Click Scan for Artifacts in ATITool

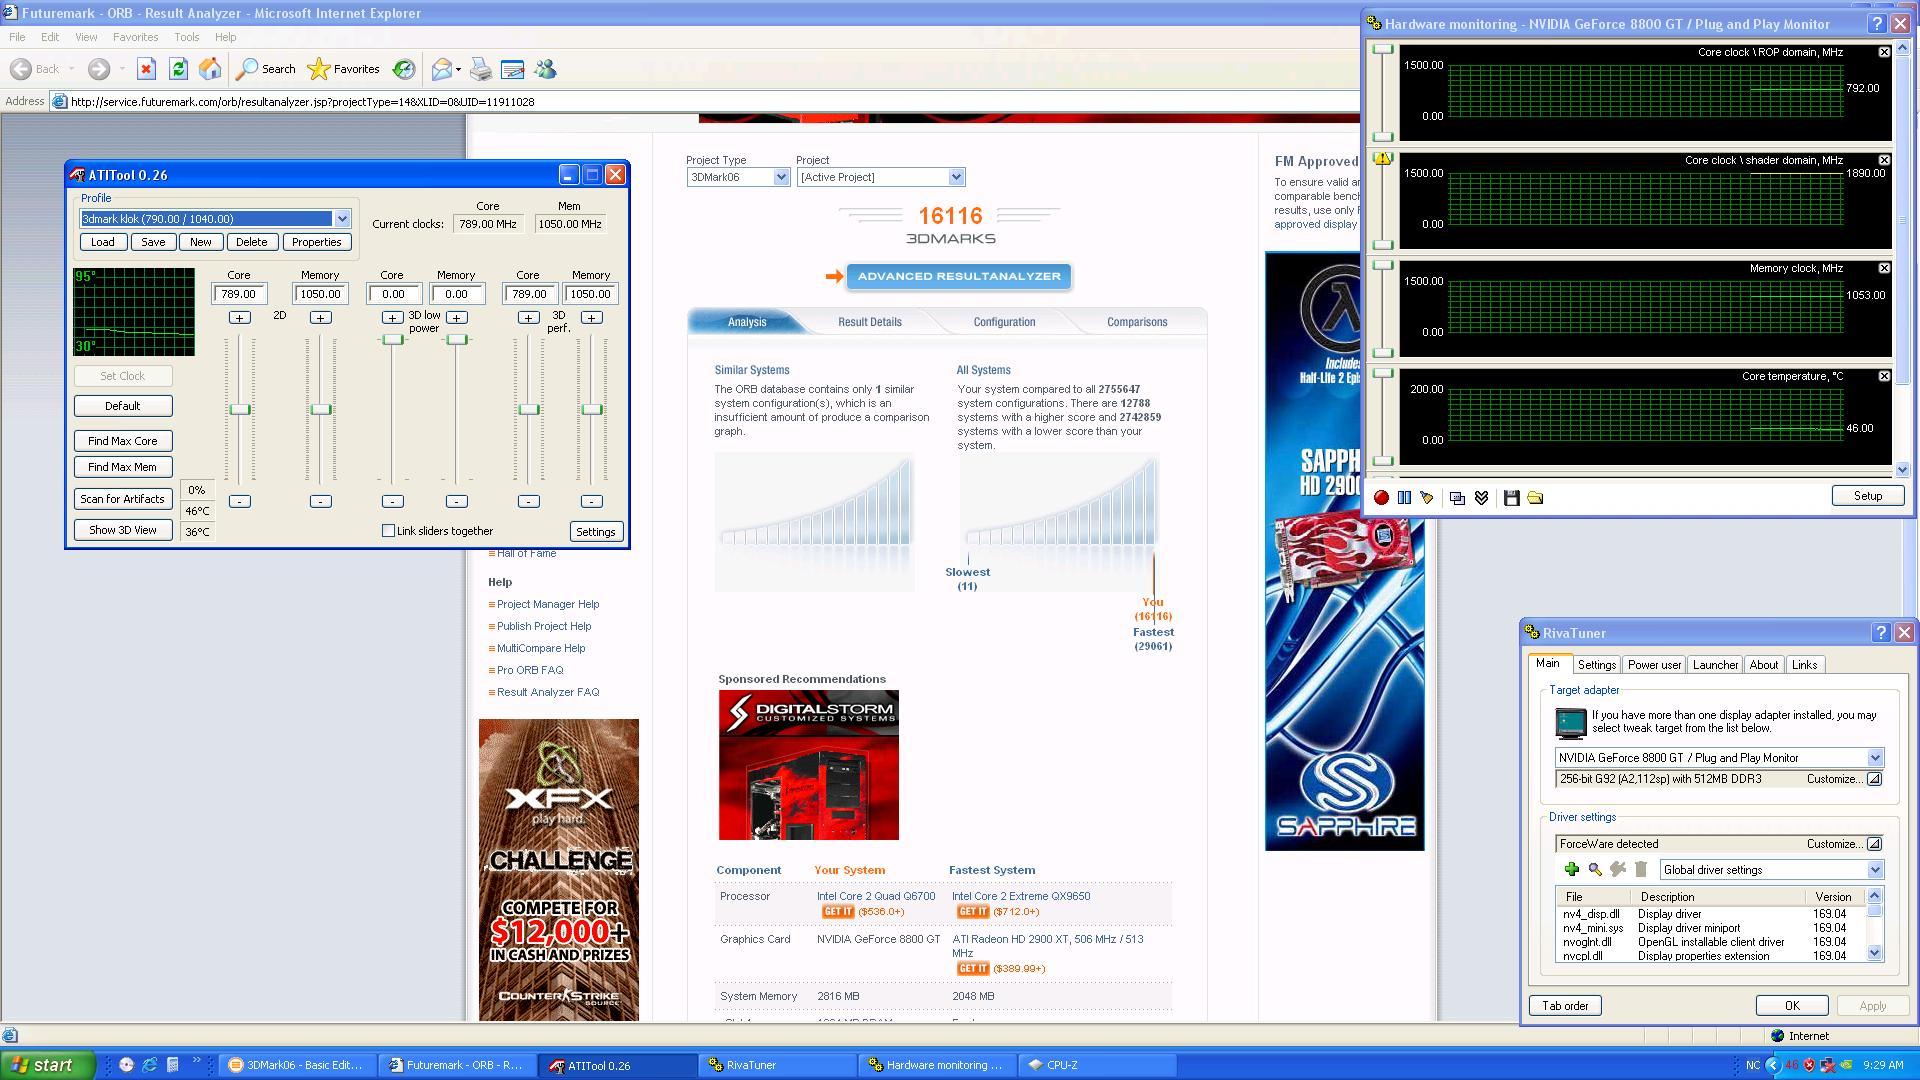click(122, 499)
